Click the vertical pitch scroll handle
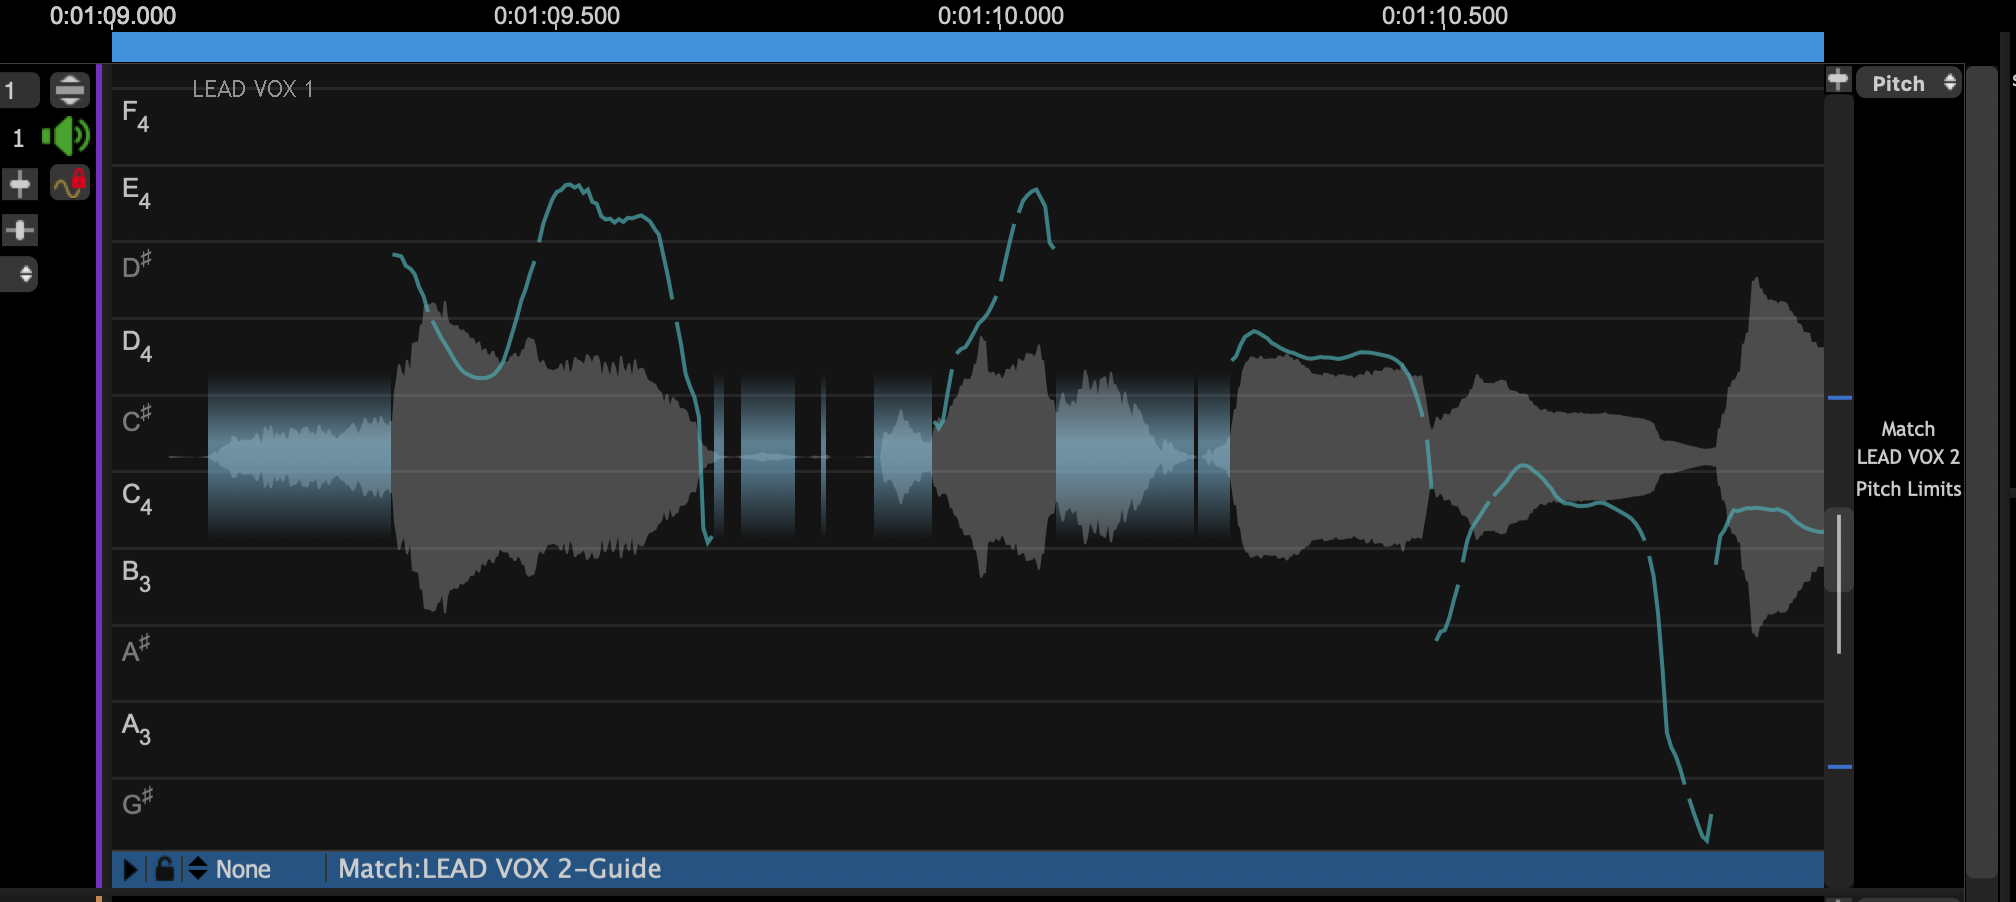Screen dimensions: 2016x902 1839,585
